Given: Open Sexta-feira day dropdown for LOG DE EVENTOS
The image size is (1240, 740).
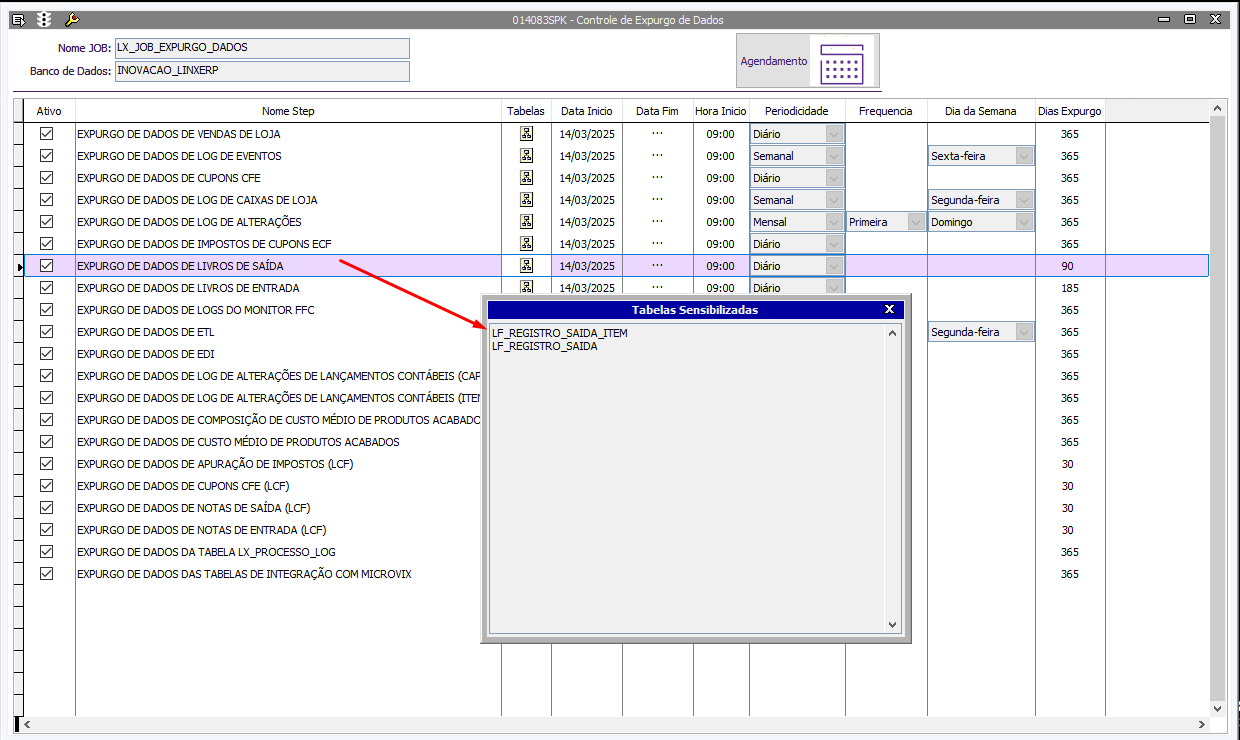Looking at the screenshot, I should coord(1024,156).
